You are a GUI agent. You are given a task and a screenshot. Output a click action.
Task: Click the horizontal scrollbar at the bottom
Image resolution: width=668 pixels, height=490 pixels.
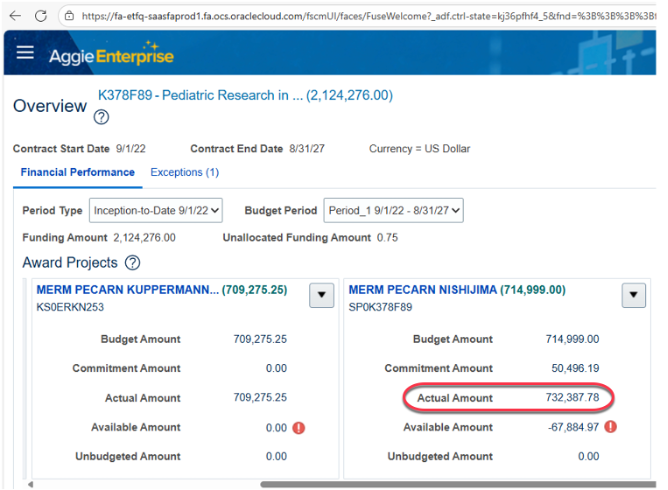pyautogui.click(x=400, y=485)
